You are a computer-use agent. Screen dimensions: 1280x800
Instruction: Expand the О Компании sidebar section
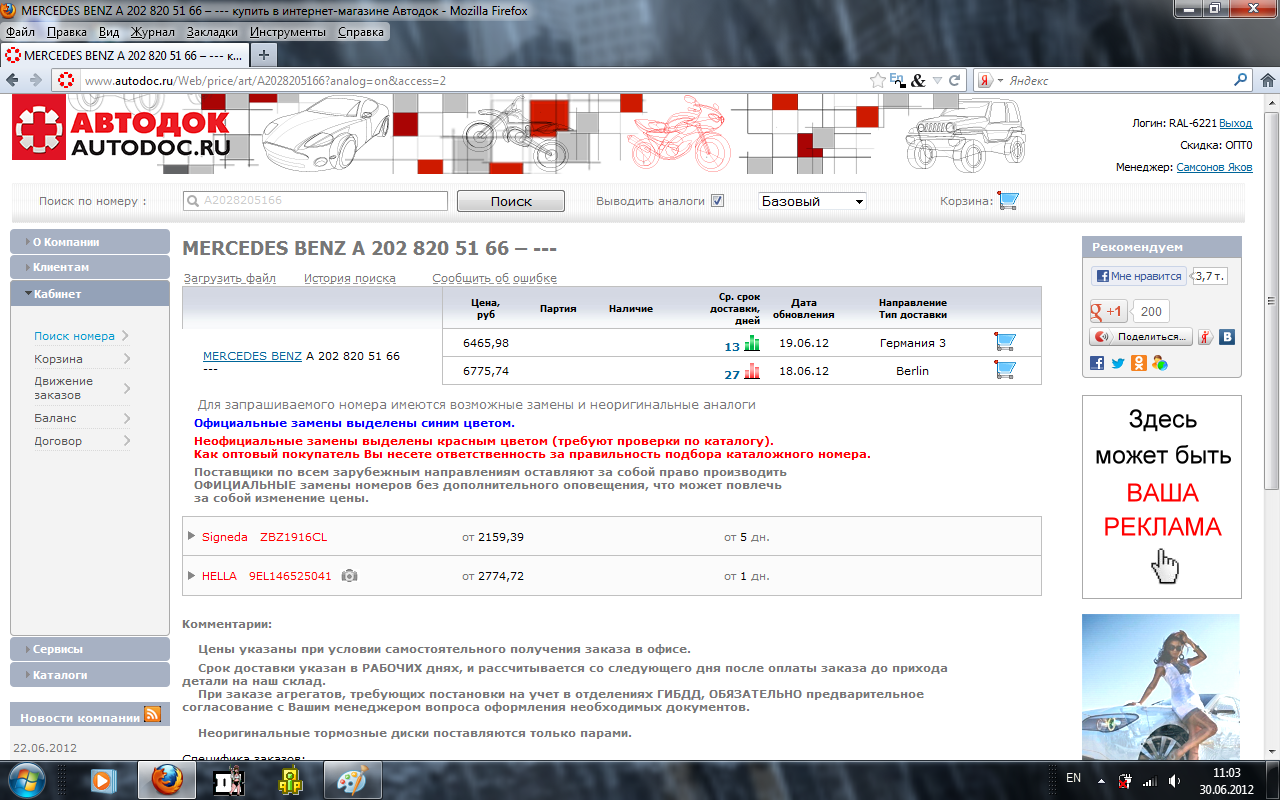[90, 242]
